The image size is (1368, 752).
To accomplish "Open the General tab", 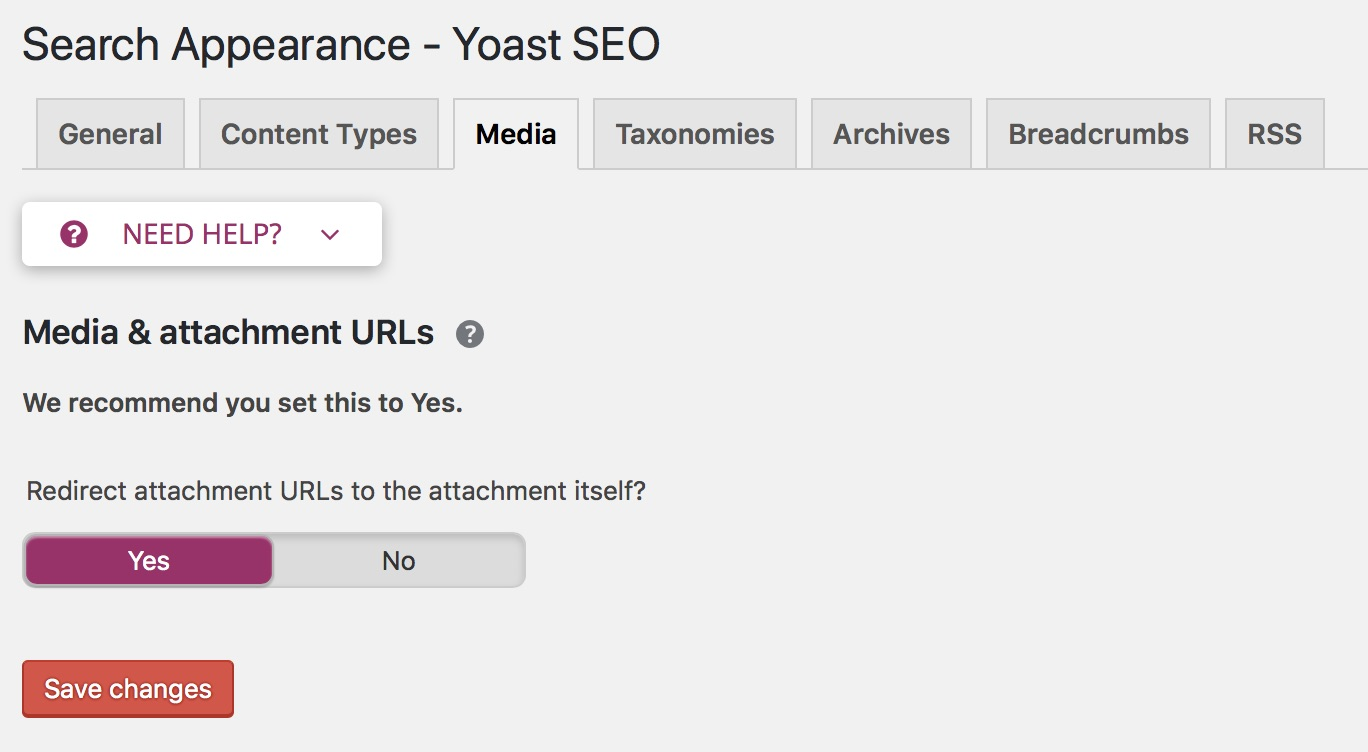I will click(110, 134).
